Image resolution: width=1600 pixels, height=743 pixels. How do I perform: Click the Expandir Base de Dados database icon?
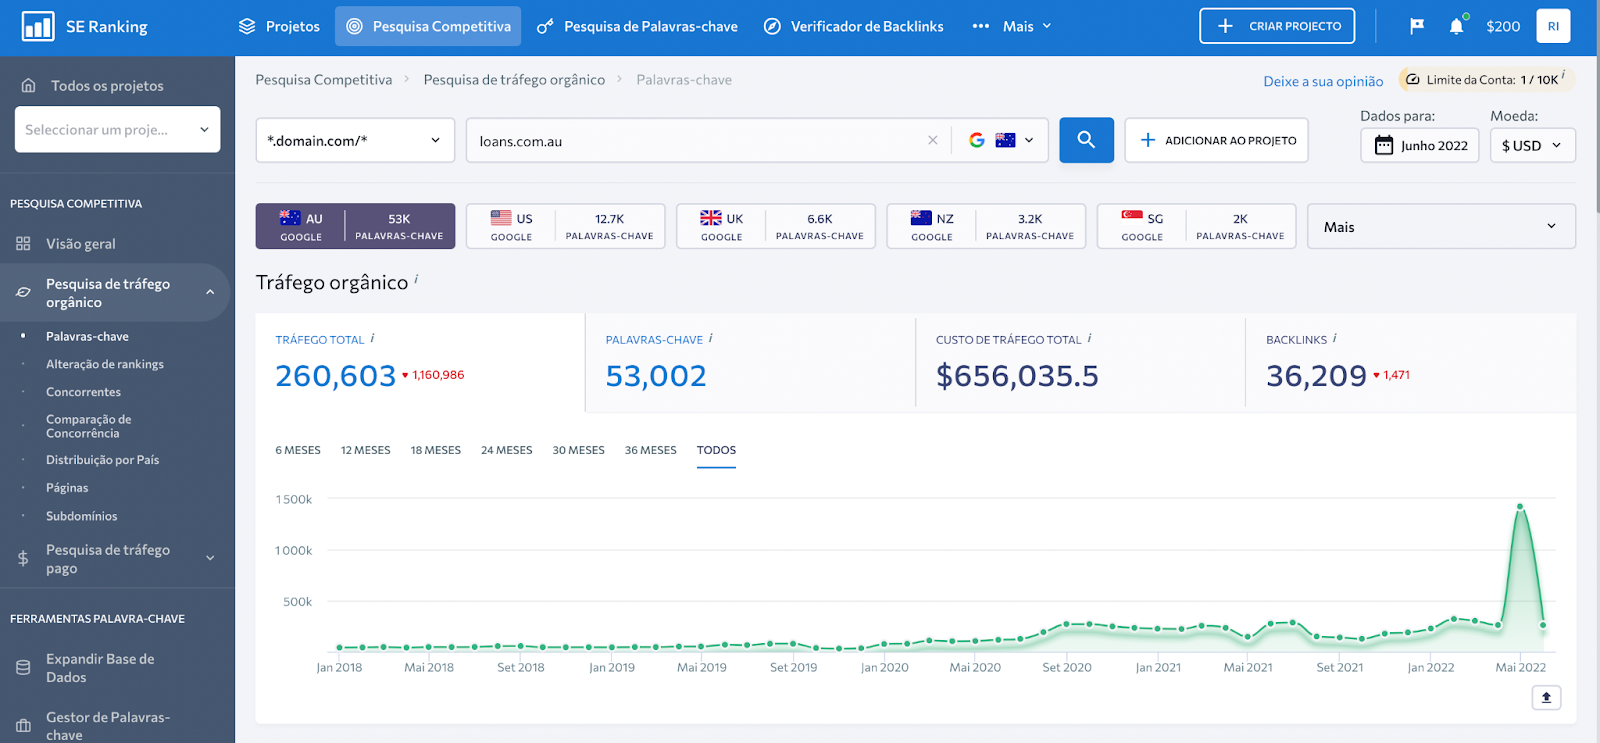(x=23, y=668)
